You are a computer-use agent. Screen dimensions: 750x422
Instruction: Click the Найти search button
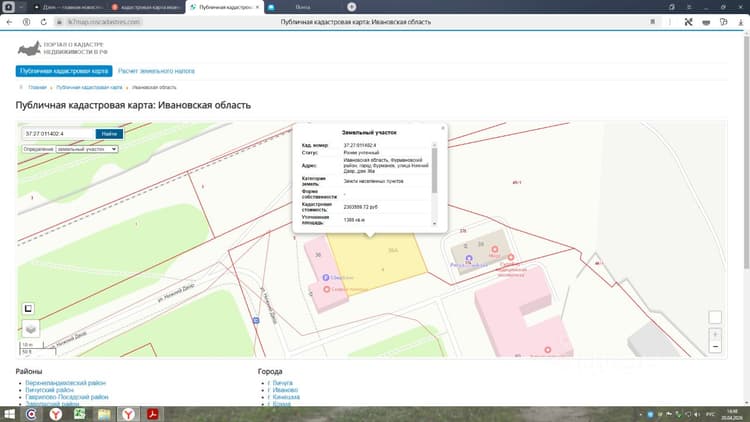pyautogui.click(x=109, y=134)
